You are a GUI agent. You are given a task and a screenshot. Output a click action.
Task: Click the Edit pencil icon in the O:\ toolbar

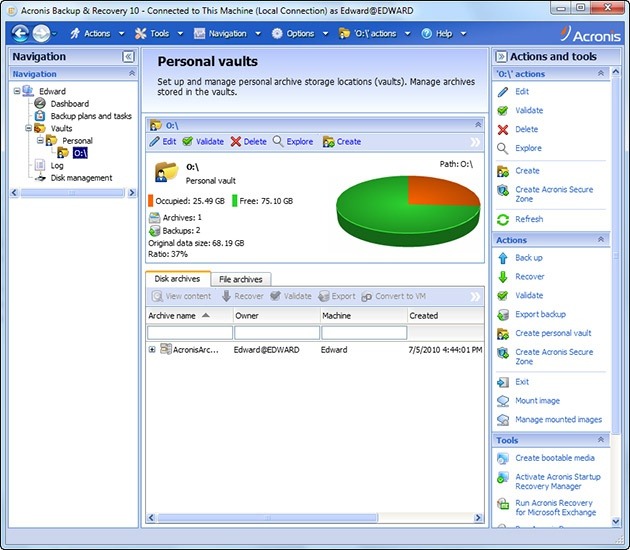point(154,141)
